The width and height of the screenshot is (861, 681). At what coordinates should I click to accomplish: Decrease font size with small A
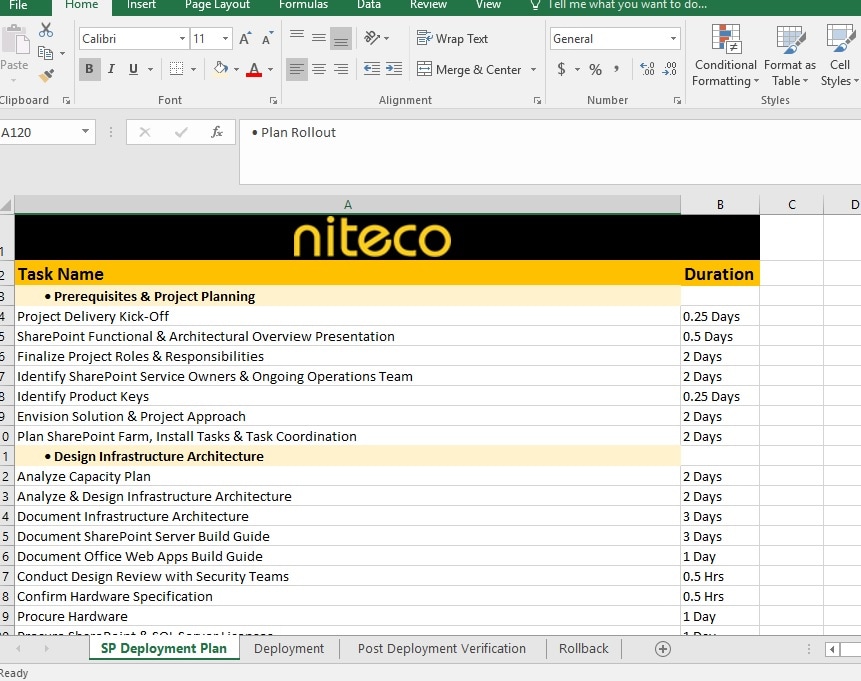tap(267, 38)
